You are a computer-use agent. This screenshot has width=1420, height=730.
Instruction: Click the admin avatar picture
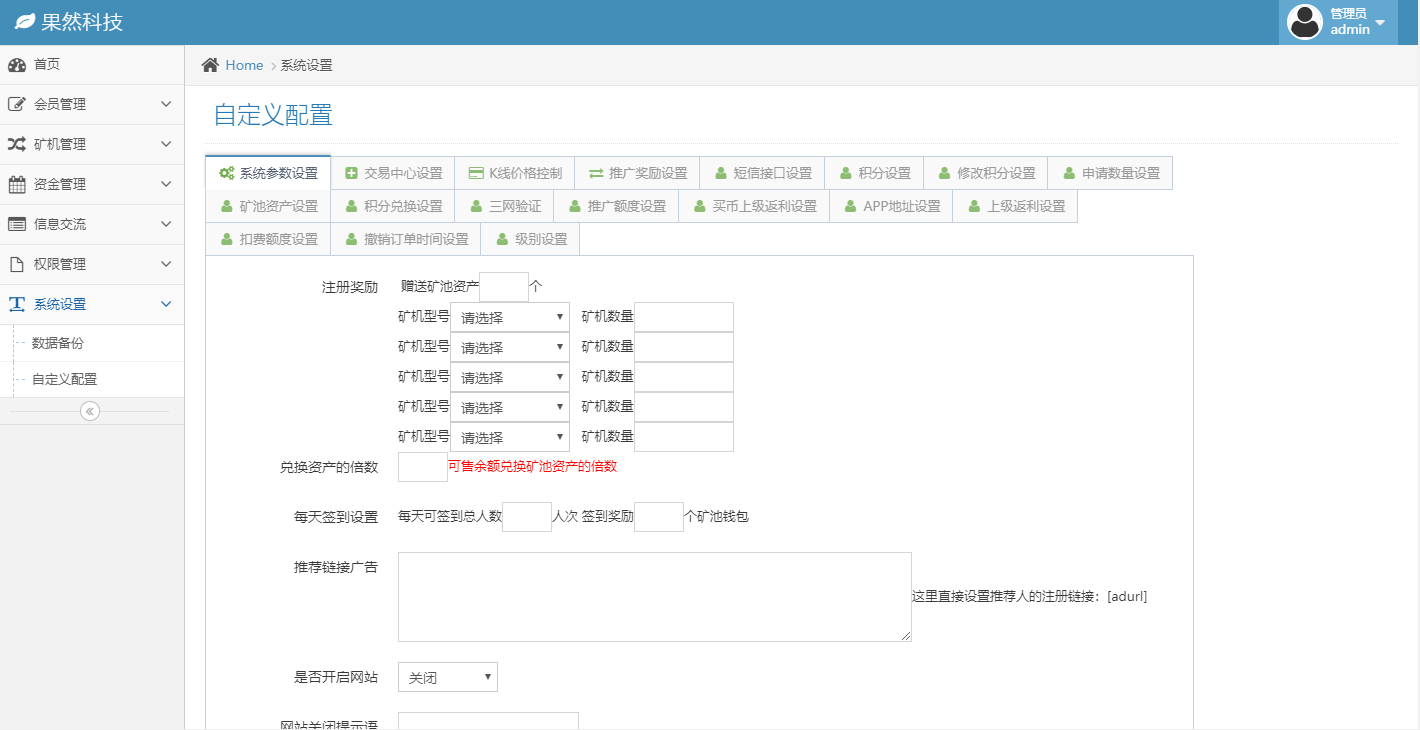1304,21
